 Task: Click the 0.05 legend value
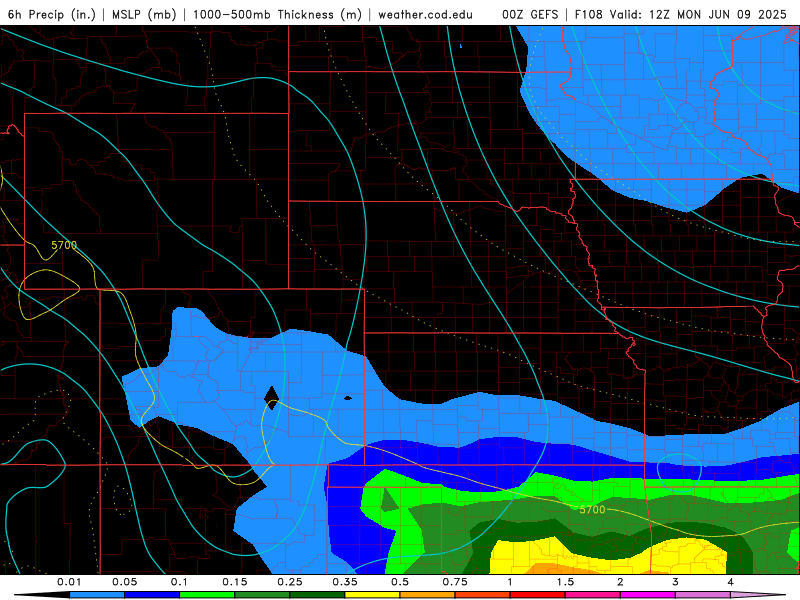click(x=124, y=582)
